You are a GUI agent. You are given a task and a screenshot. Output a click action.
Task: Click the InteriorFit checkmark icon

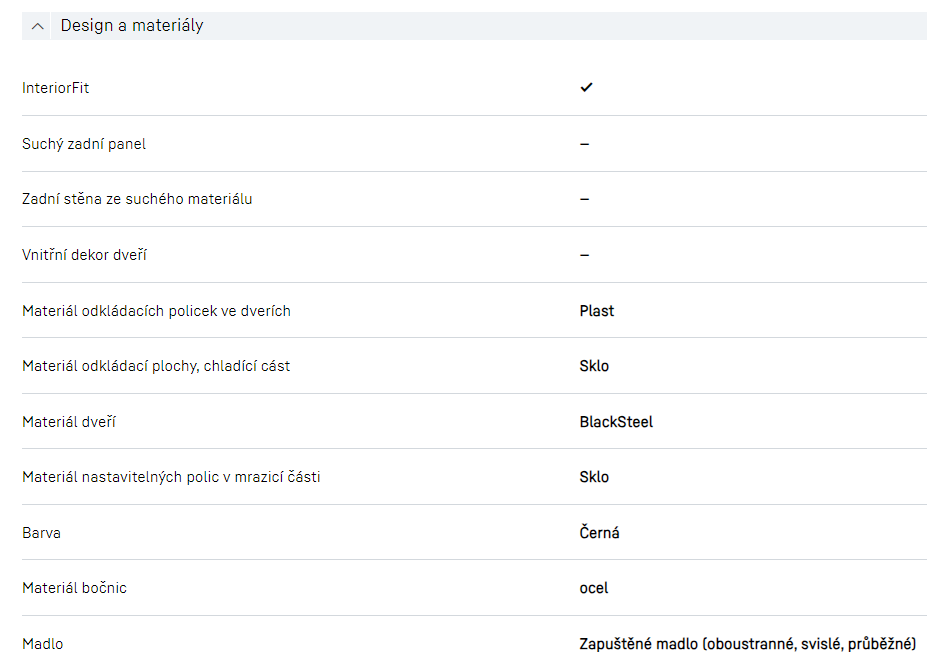click(586, 88)
